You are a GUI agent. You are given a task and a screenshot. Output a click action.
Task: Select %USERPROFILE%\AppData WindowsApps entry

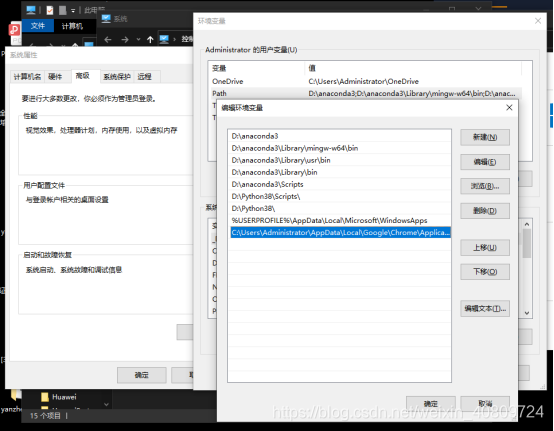click(x=340, y=220)
